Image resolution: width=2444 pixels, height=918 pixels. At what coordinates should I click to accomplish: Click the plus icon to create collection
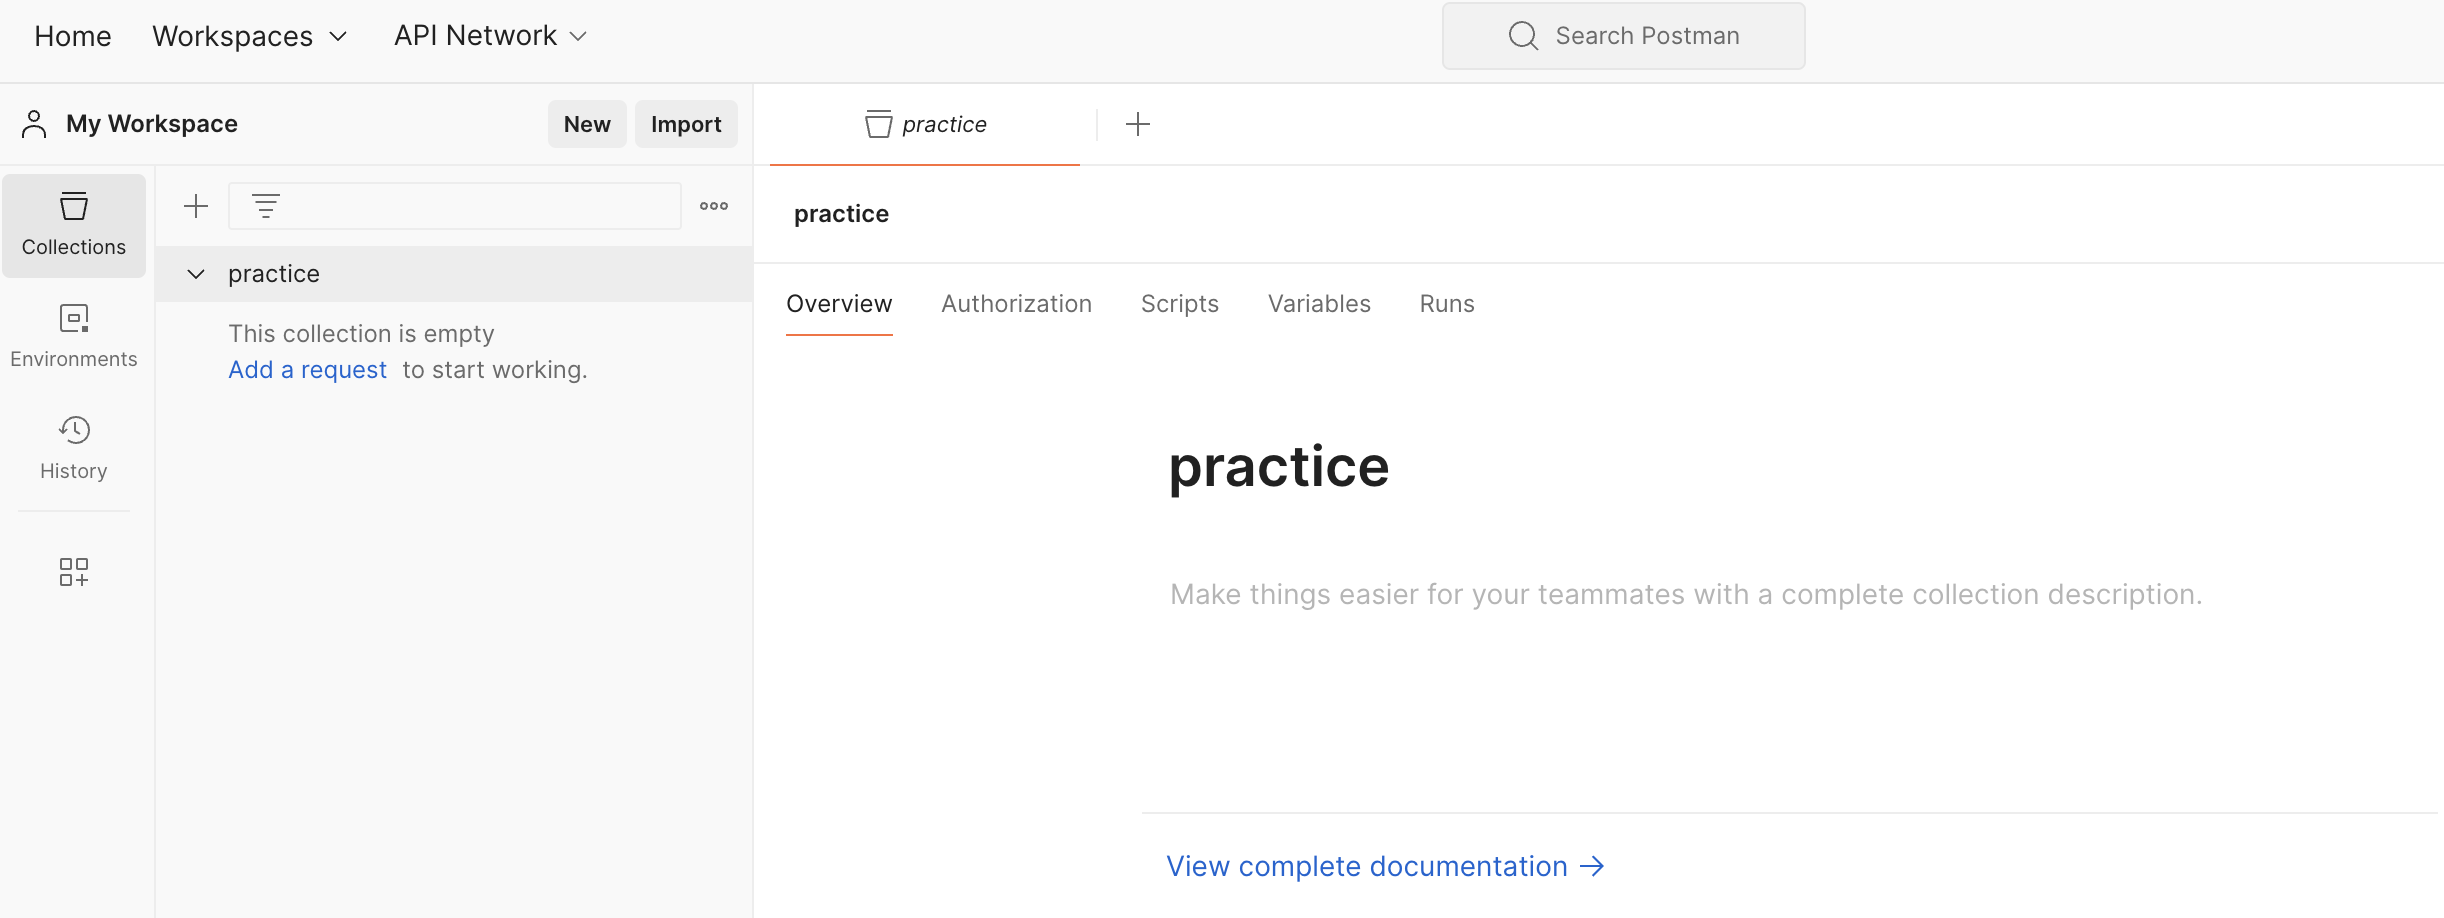196,206
